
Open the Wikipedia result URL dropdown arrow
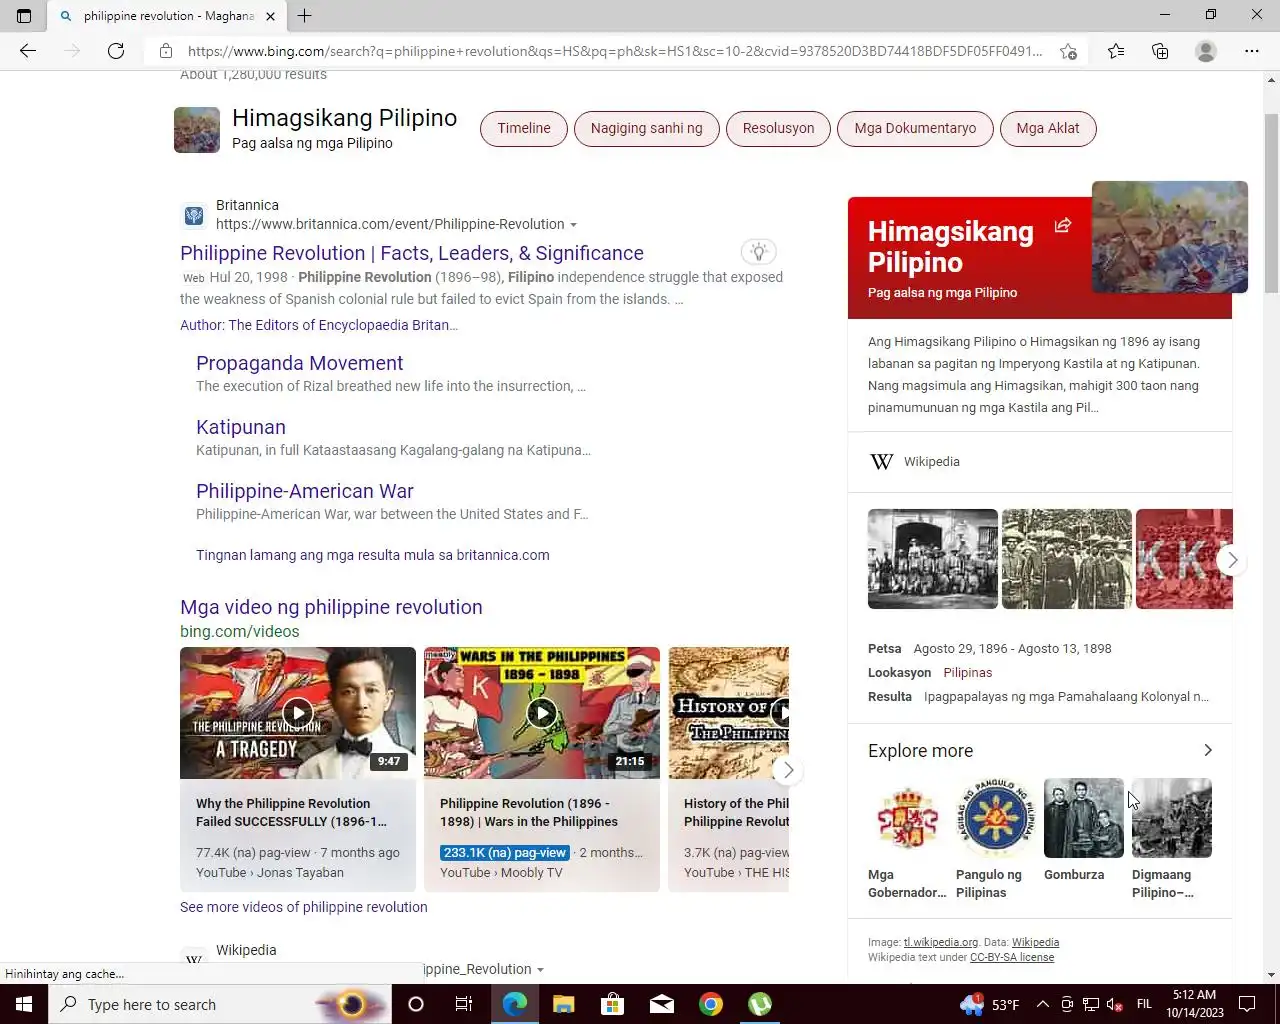tap(540, 970)
